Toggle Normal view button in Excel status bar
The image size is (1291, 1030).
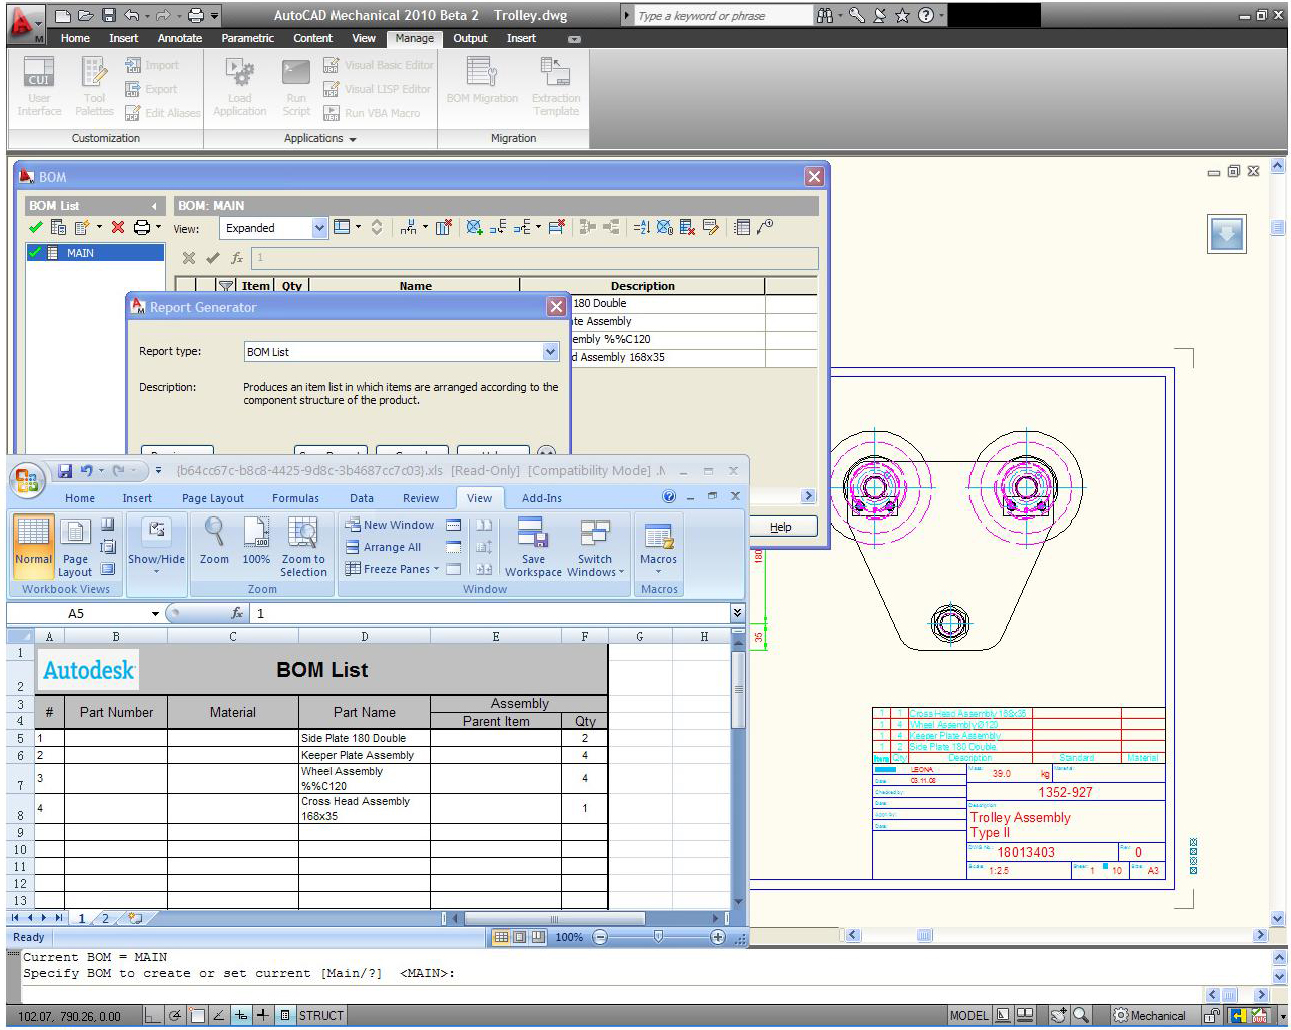tap(501, 937)
